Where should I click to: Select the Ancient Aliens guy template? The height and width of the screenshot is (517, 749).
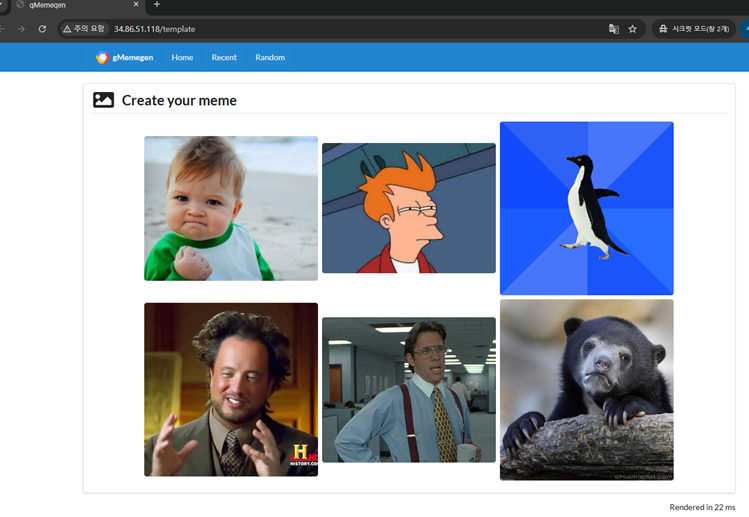pyautogui.click(x=231, y=389)
